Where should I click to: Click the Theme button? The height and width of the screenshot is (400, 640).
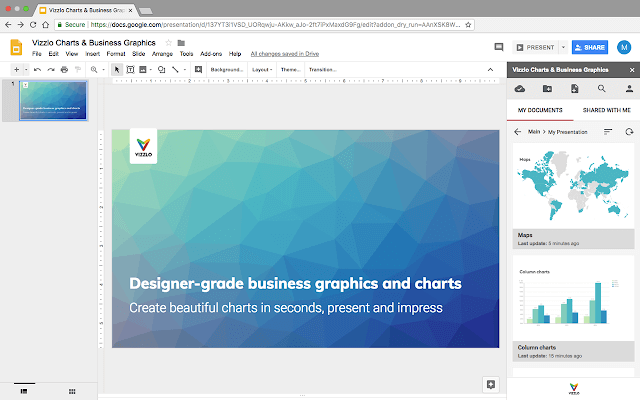(291, 70)
